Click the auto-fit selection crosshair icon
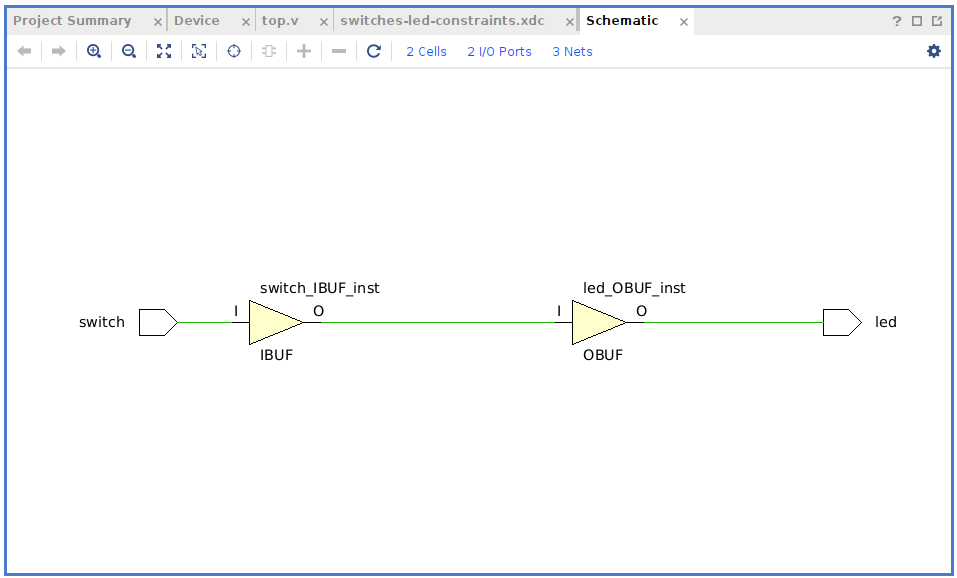 pyautogui.click(x=234, y=51)
